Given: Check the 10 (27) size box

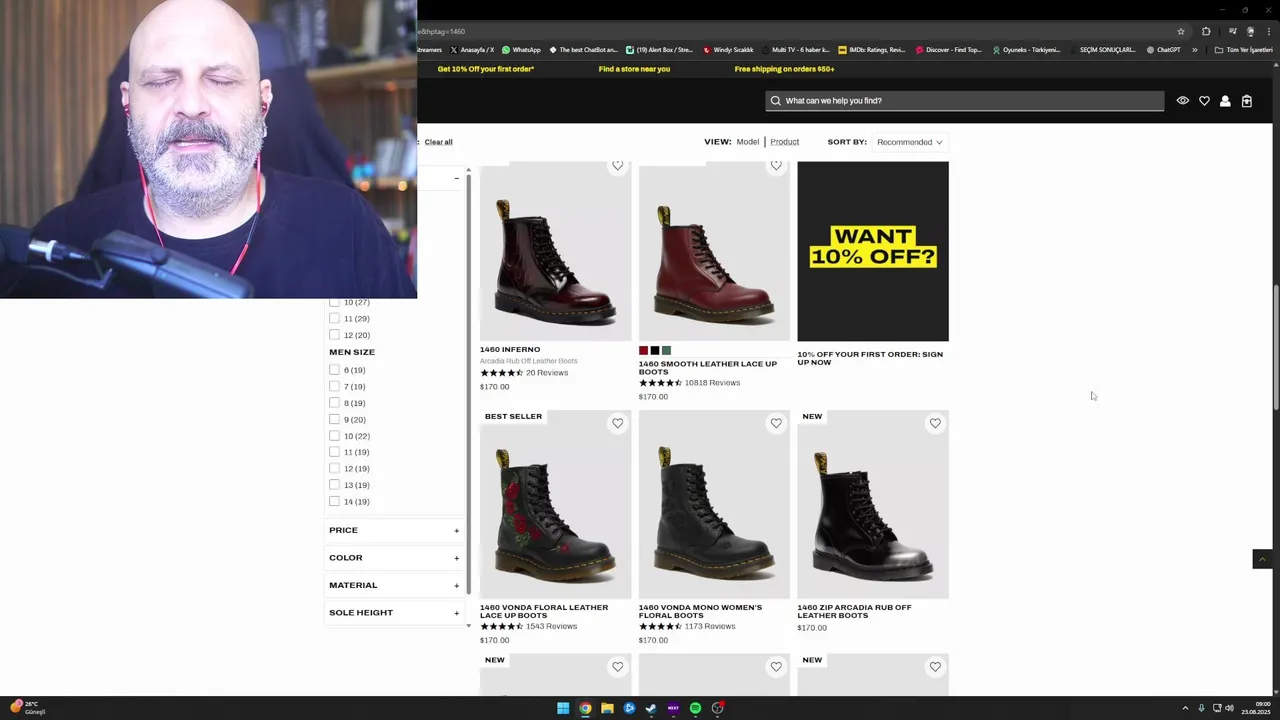Looking at the screenshot, I should point(334,302).
